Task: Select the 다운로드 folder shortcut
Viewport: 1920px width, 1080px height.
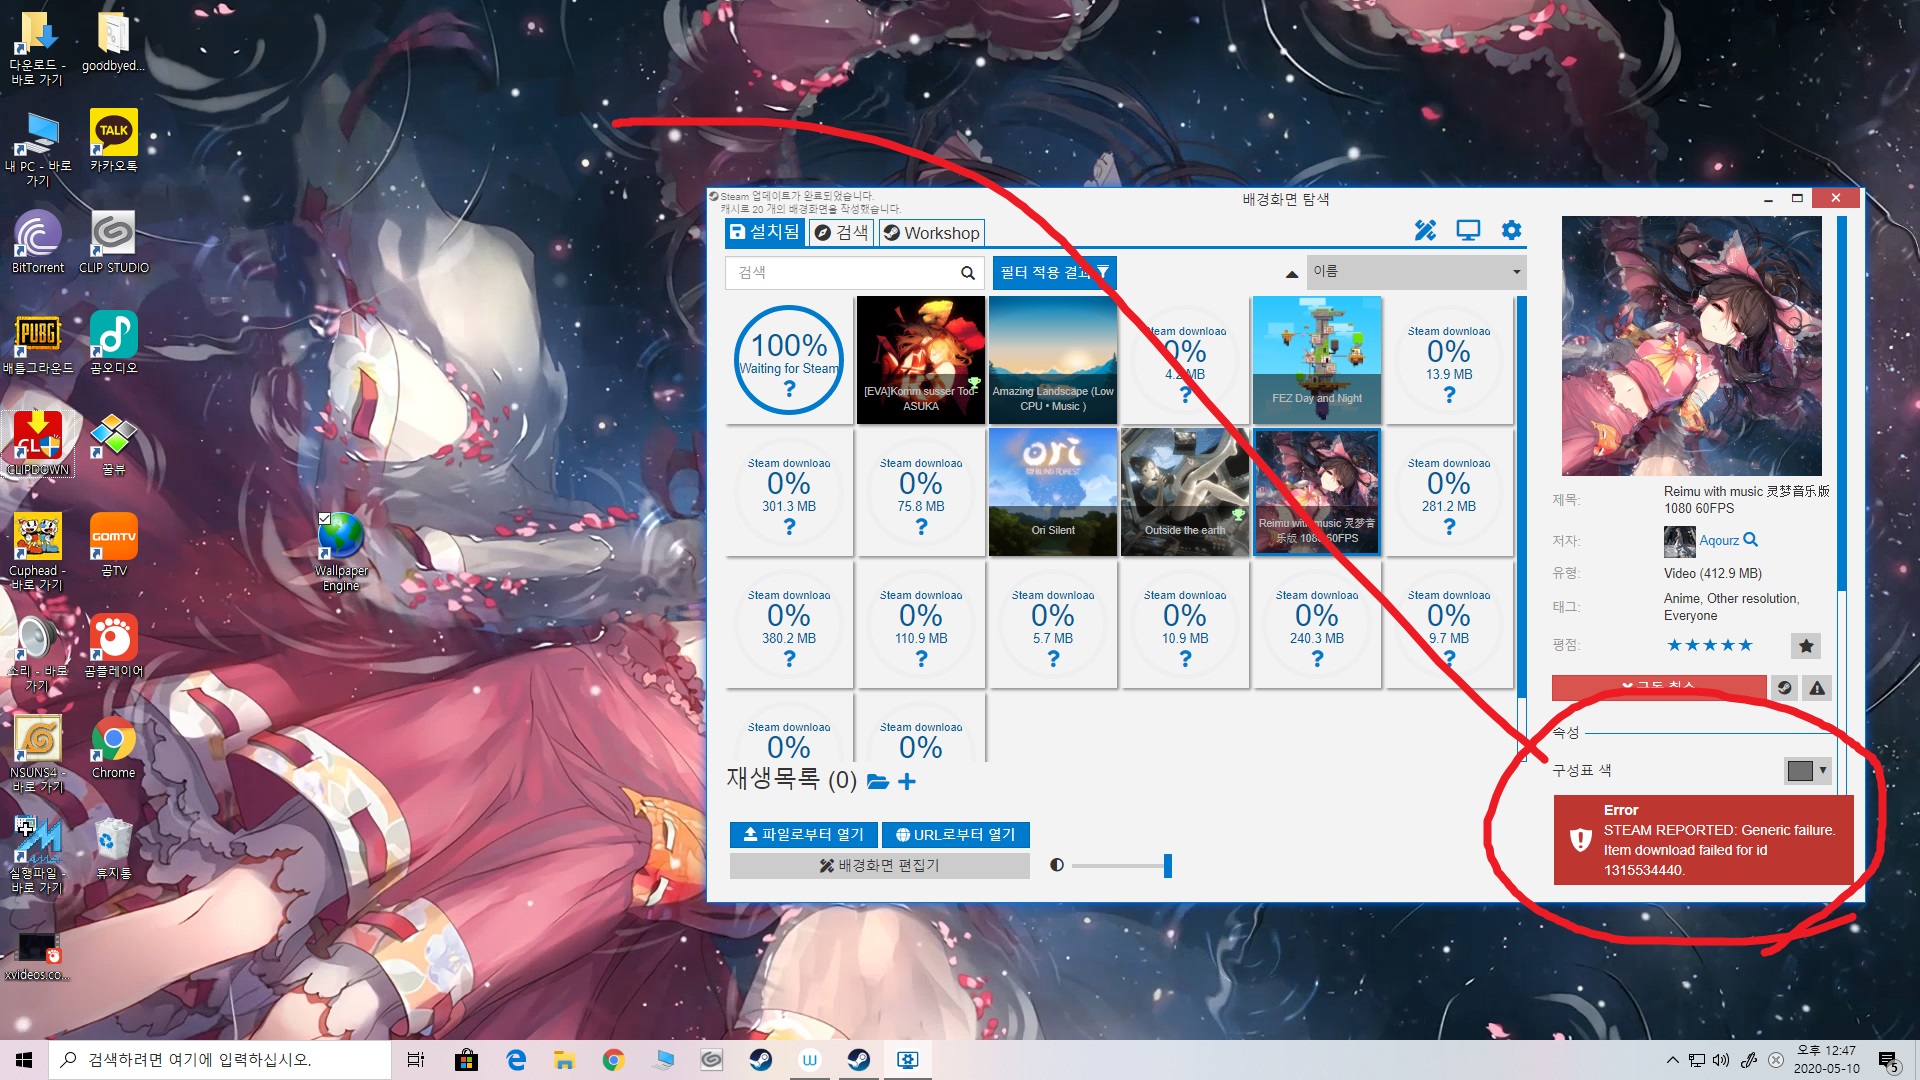Action: pyautogui.click(x=38, y=48)
